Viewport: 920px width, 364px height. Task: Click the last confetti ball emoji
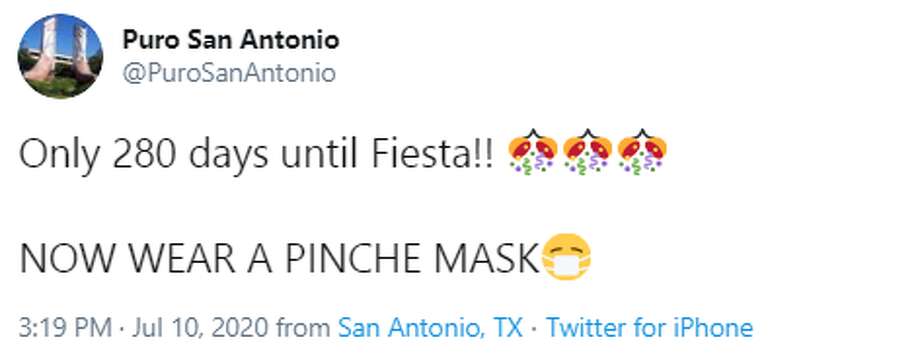(642, 152)
